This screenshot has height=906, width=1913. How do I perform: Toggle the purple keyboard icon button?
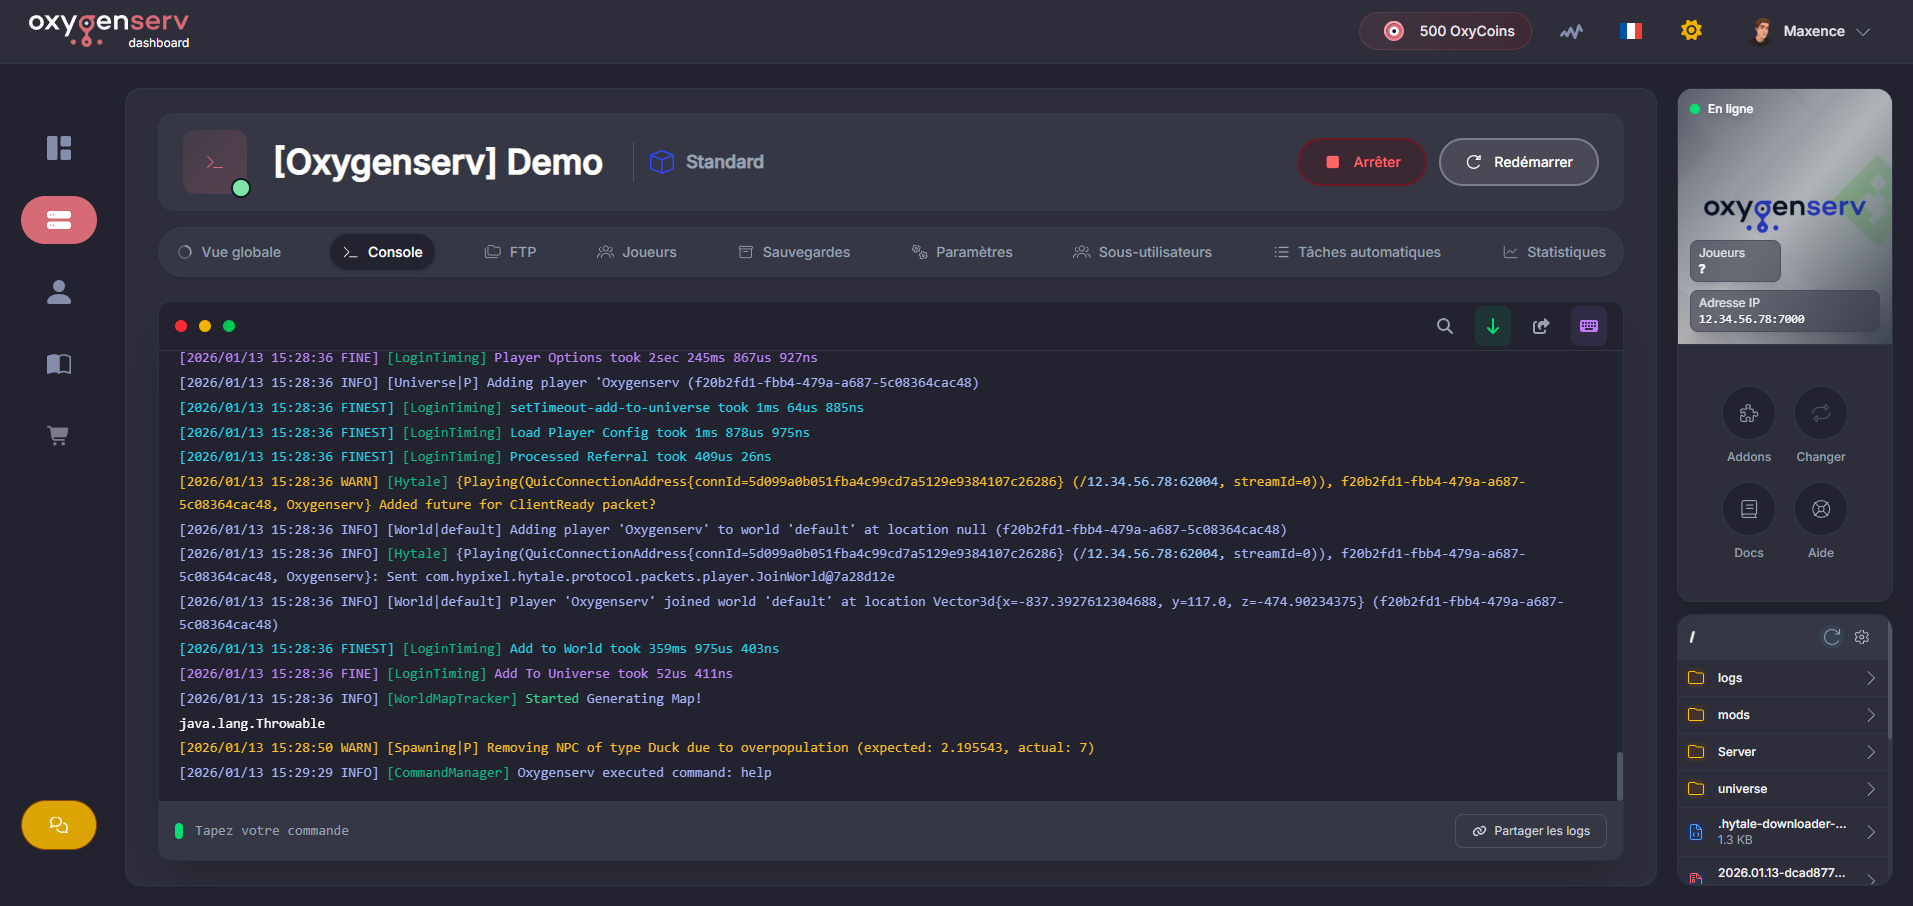point(1588,326)
